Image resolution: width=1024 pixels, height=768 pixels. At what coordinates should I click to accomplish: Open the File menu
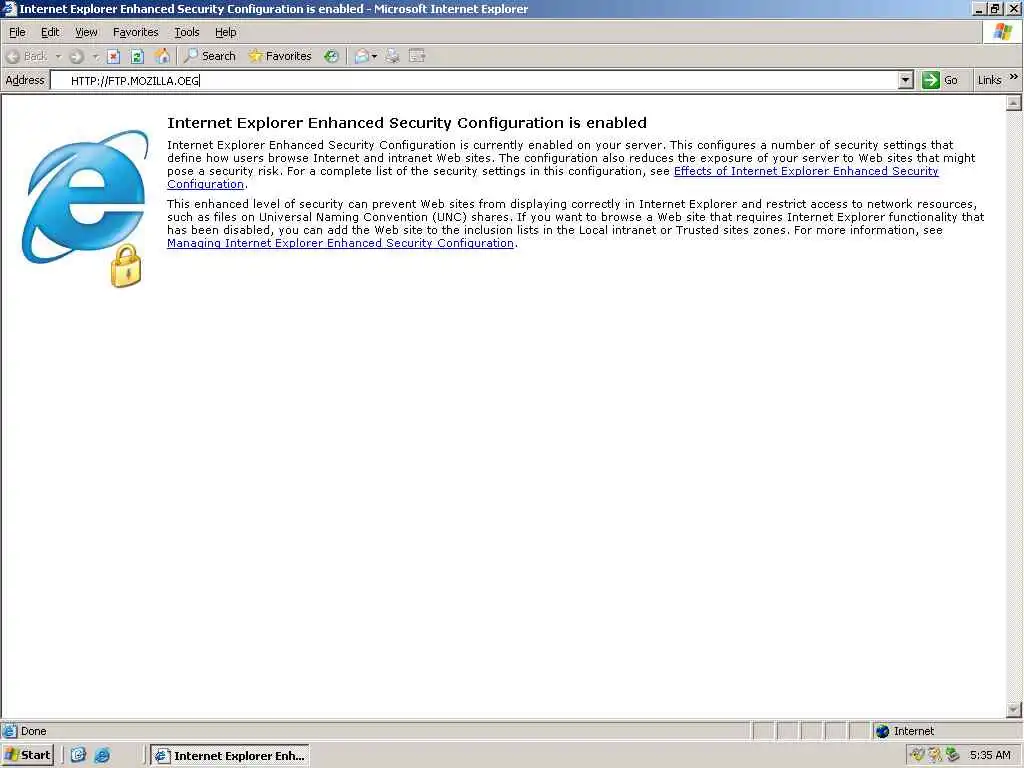click(17, 32)
